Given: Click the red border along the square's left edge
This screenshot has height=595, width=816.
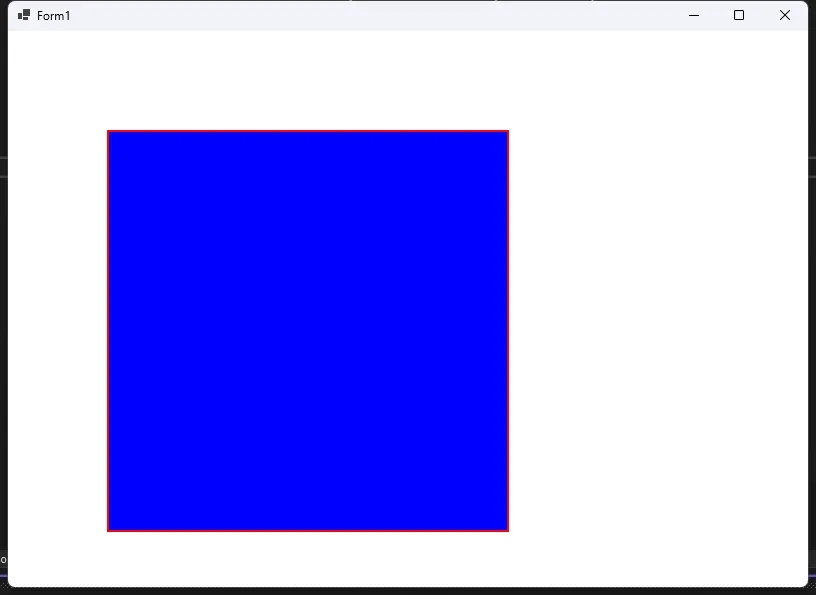Looking at the screenshot, I should click(x=108, y=330).
